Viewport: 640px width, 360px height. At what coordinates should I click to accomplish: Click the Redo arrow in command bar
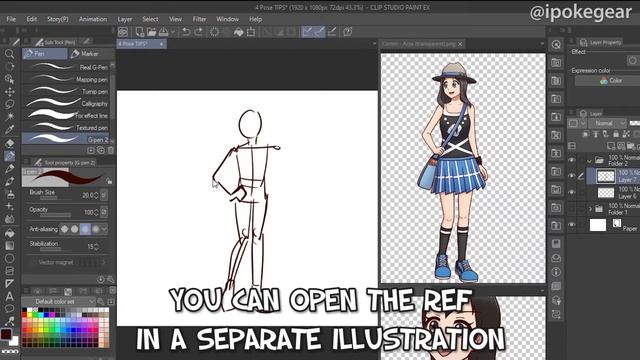[x=199, y=32]
